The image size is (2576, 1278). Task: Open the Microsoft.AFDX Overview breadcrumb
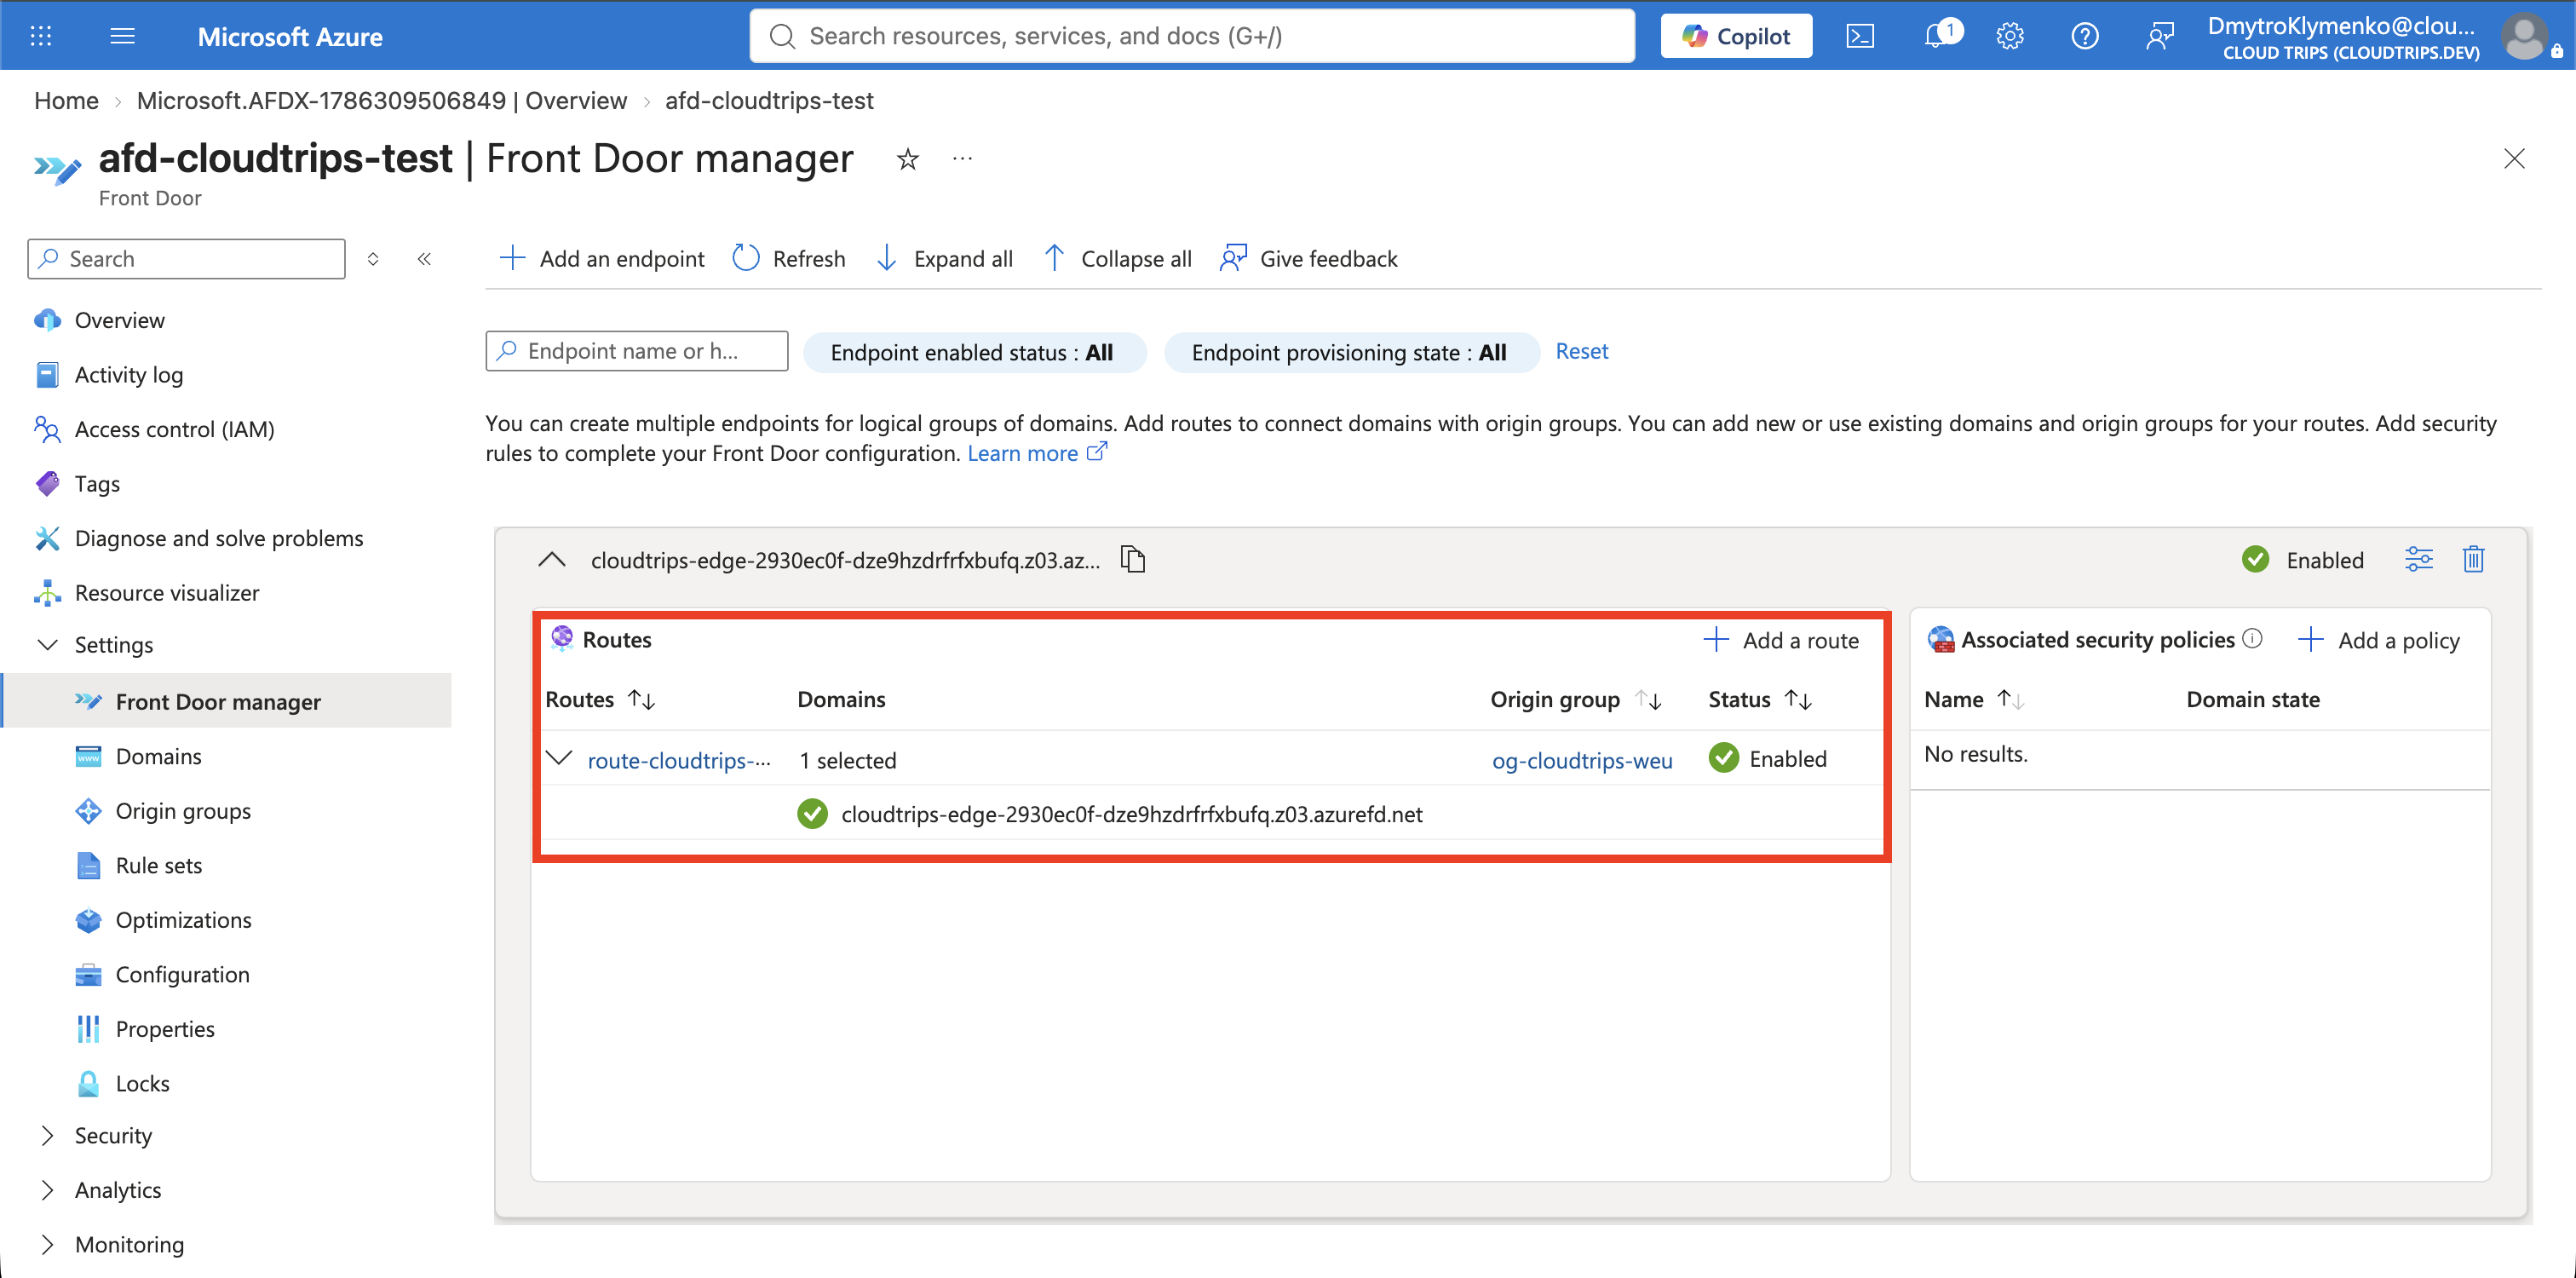(382, 100)
